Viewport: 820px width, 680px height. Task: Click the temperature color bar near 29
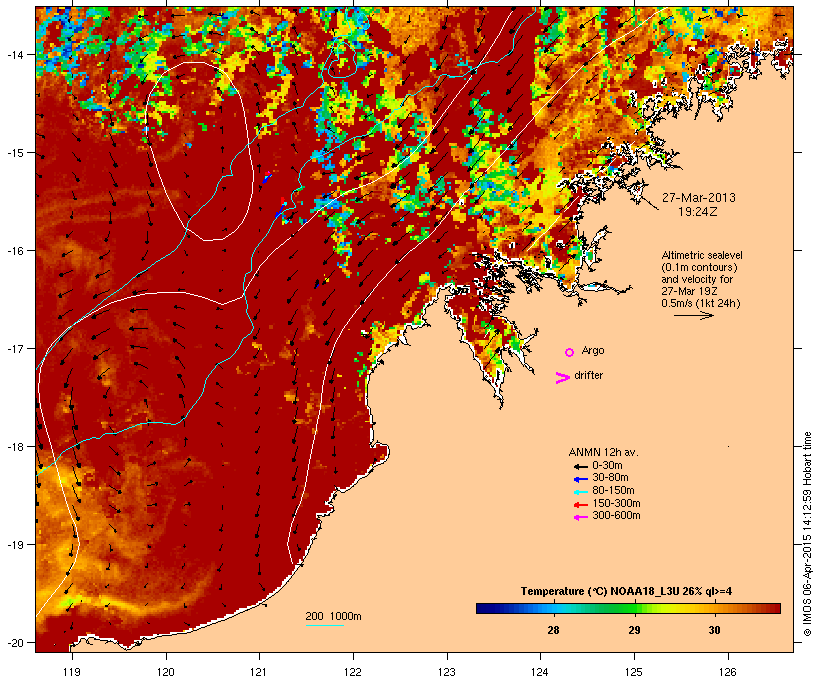(x=634, y=608)
